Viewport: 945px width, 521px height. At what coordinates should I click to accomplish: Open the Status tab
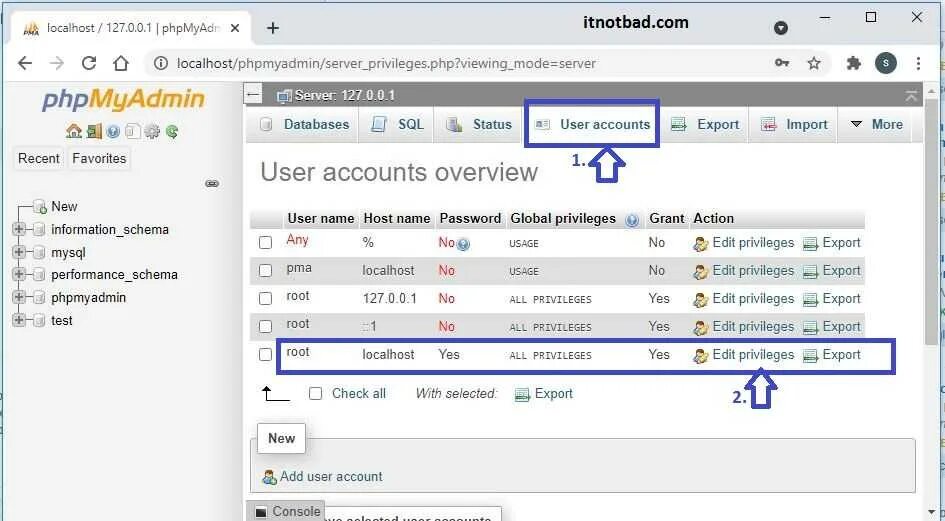479,124
